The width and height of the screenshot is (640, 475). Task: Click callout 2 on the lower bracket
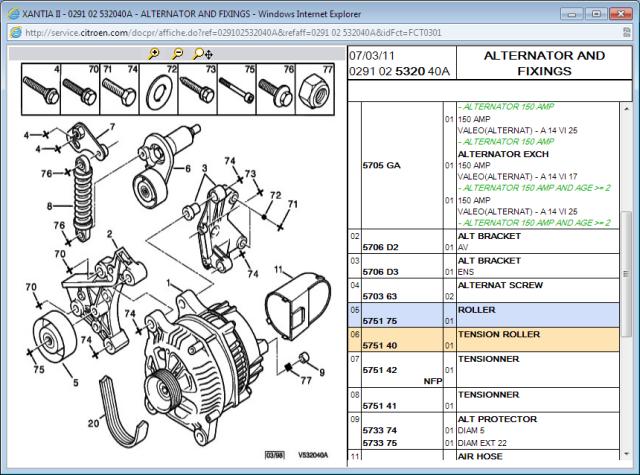109,234
